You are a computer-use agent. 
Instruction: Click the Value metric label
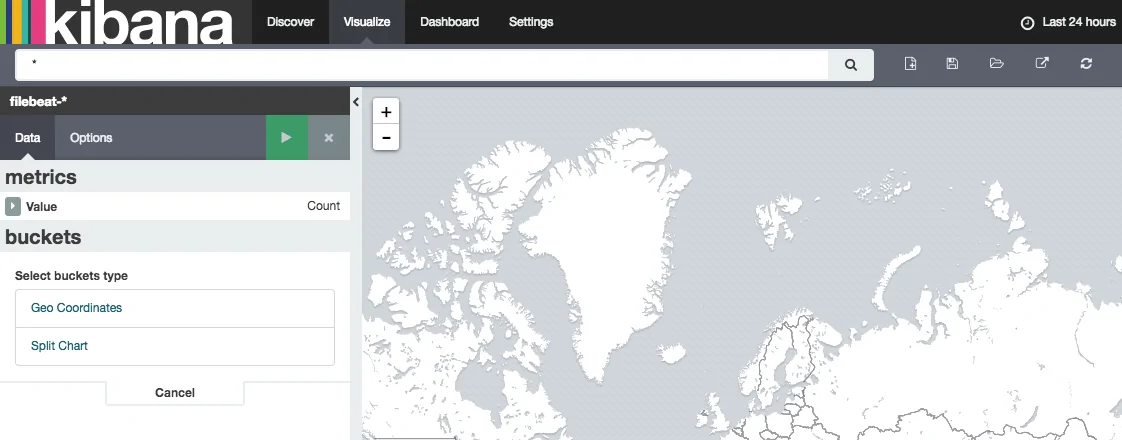[x=42, y=207]
